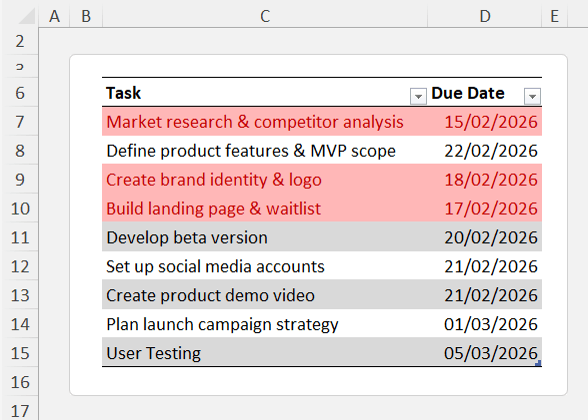Select row 16 header
The image size is (588, 420).
click(20, 382)
